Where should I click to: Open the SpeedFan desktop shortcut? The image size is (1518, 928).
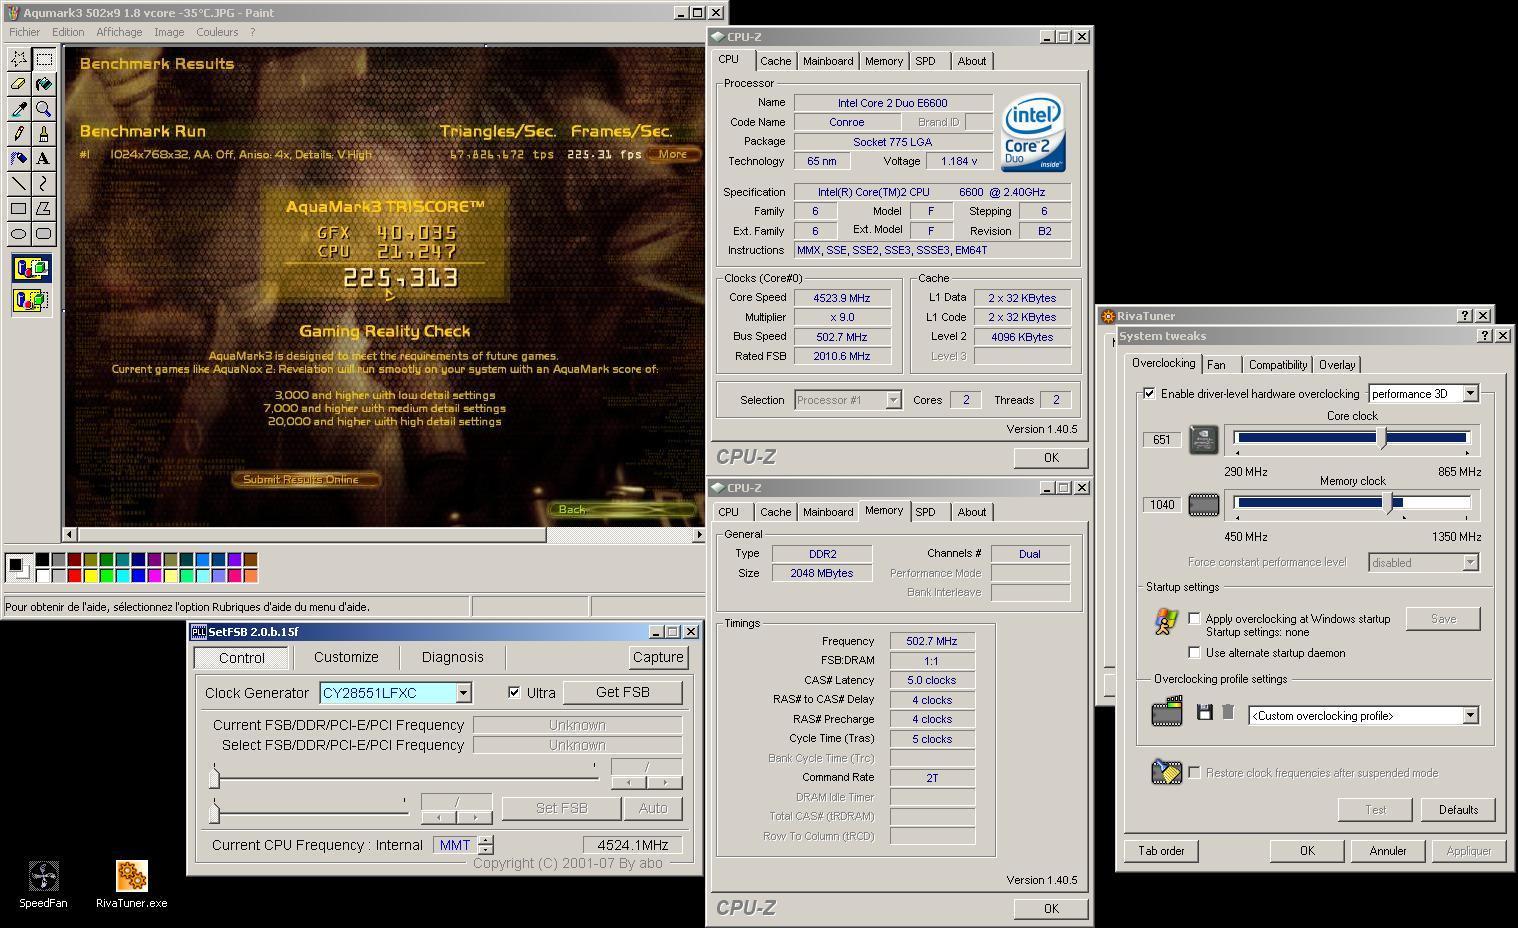pyautogui.click(x=43, y=884)
